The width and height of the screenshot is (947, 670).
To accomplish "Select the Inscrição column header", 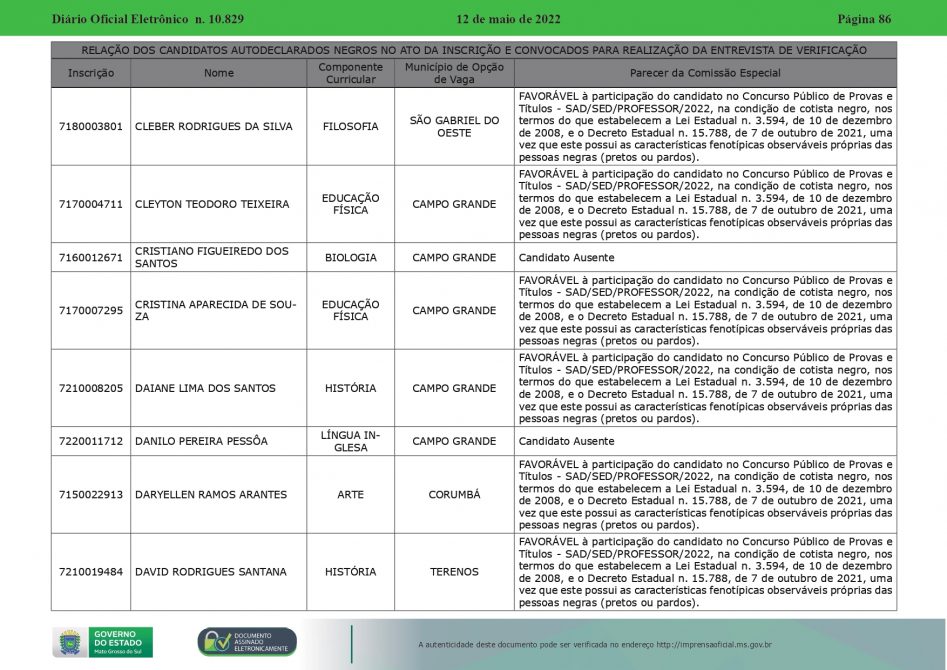I will [91, 73].
